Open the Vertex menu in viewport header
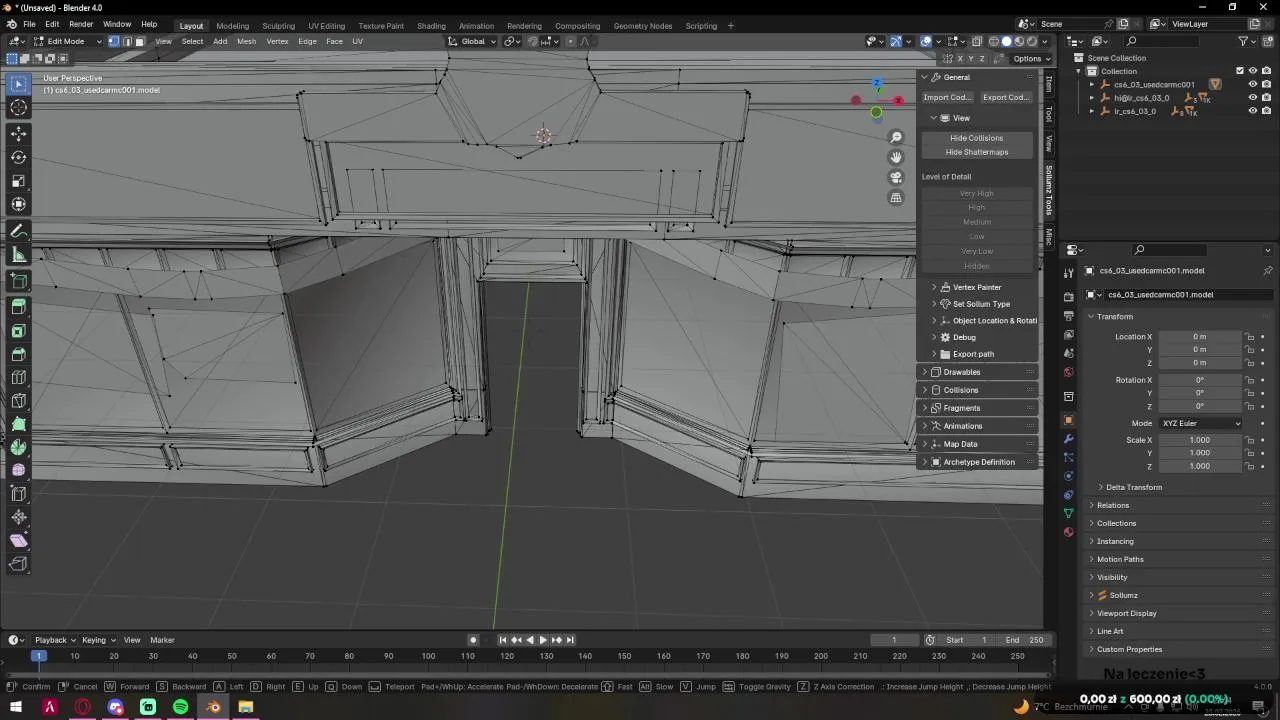The image size is (1280, 720). [277, 41]
